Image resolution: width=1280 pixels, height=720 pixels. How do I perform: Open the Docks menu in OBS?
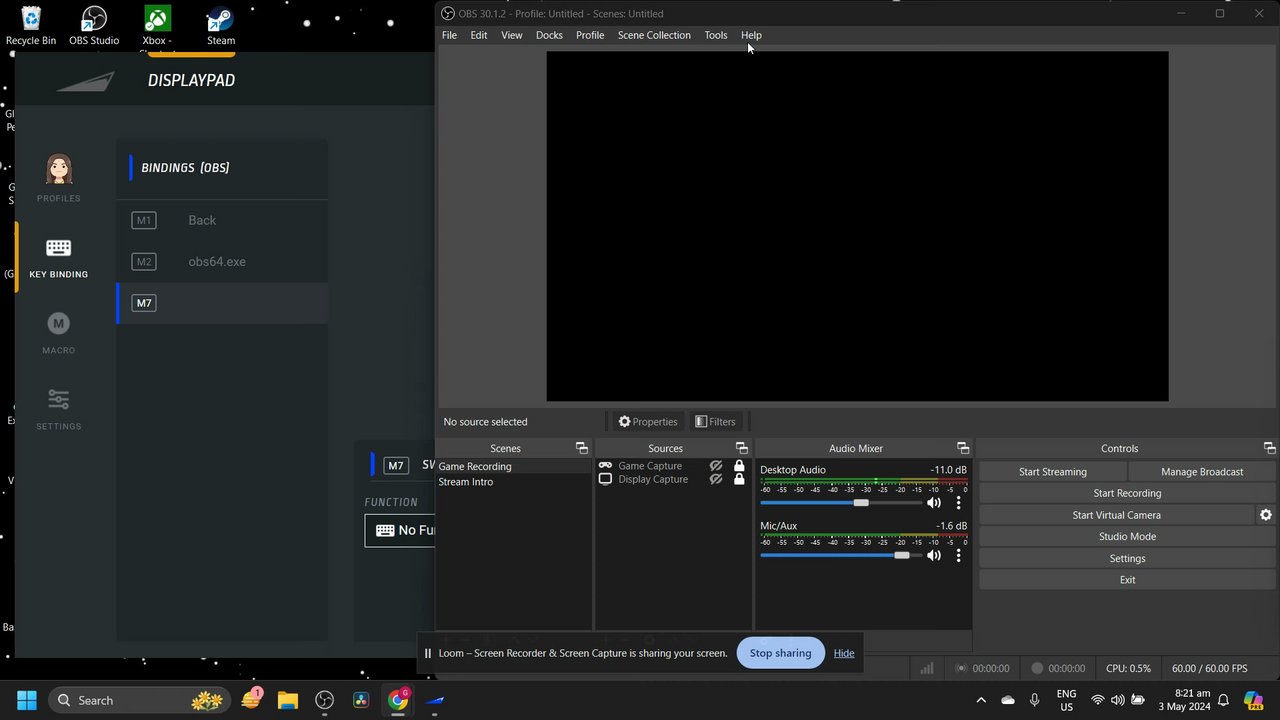pos(549,35)
